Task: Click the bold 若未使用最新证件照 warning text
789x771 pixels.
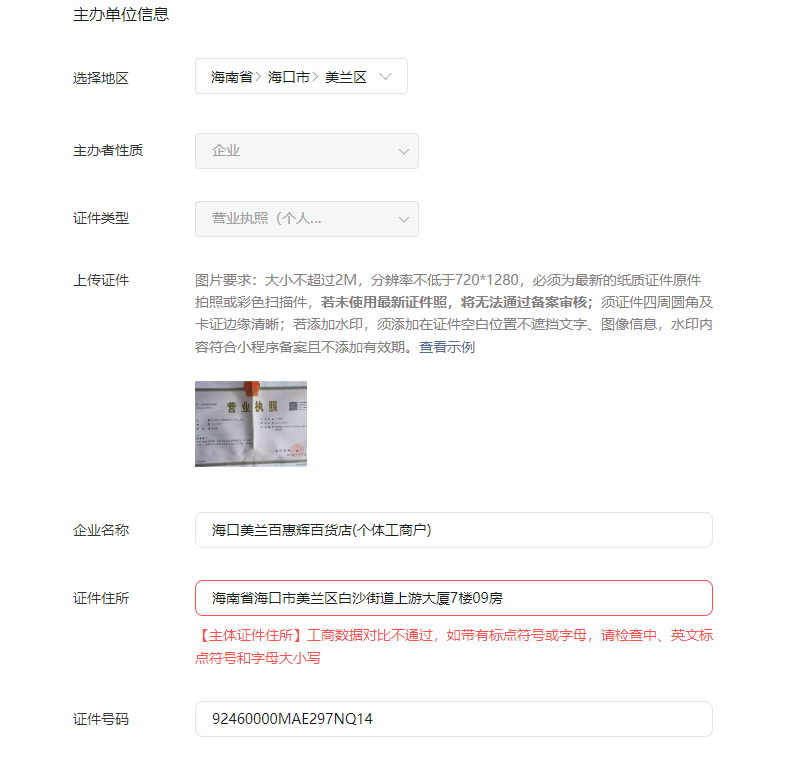Action: coord(384,302)
